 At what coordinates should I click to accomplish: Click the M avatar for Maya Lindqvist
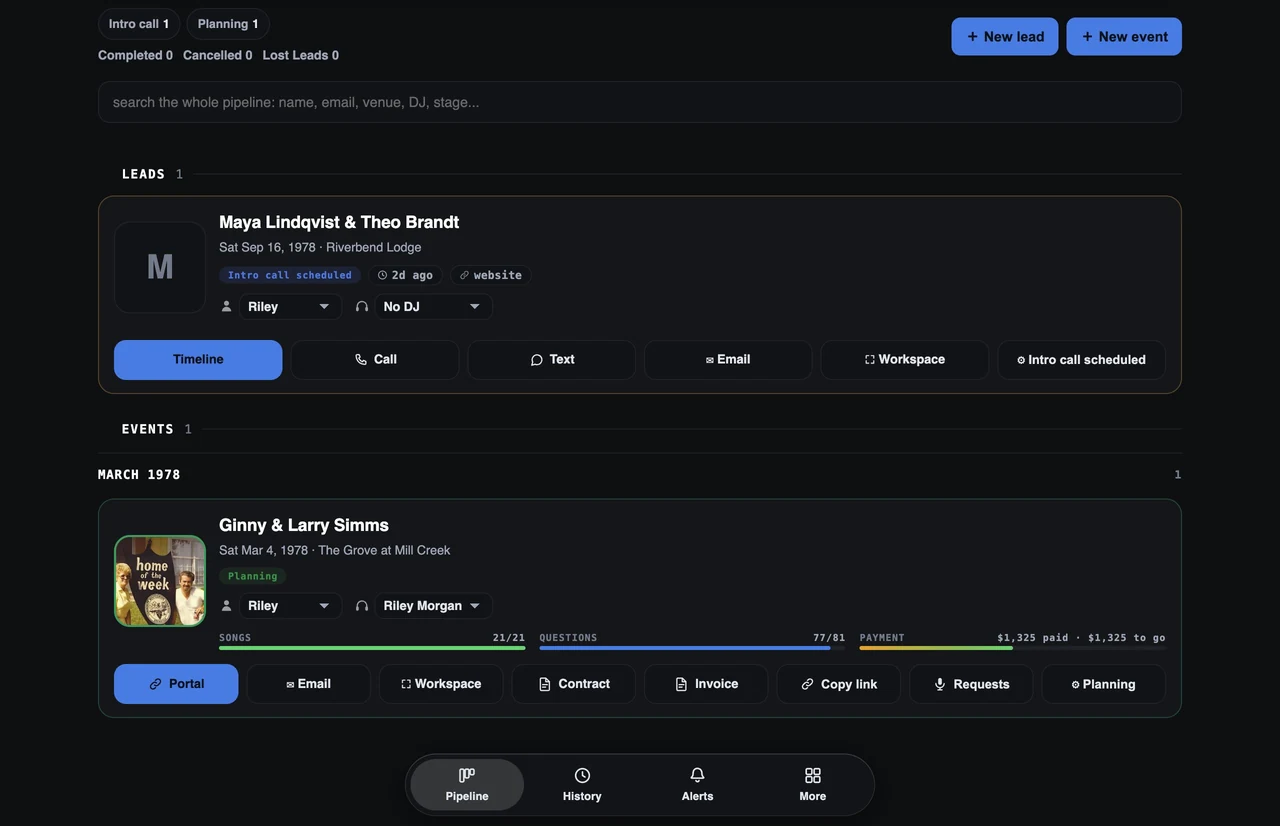pos(160,267)
